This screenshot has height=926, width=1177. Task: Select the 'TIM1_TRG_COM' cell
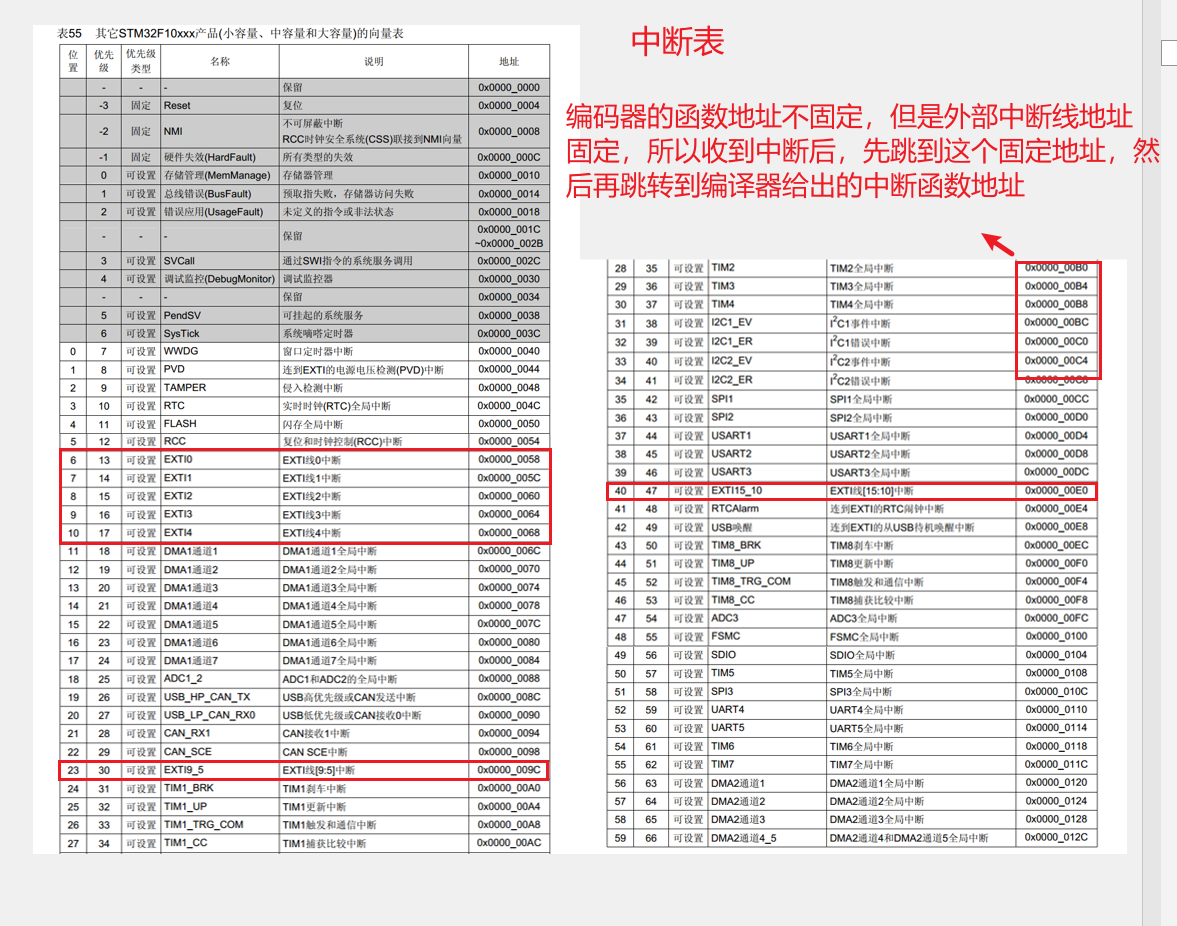click(x=220, y=825)
